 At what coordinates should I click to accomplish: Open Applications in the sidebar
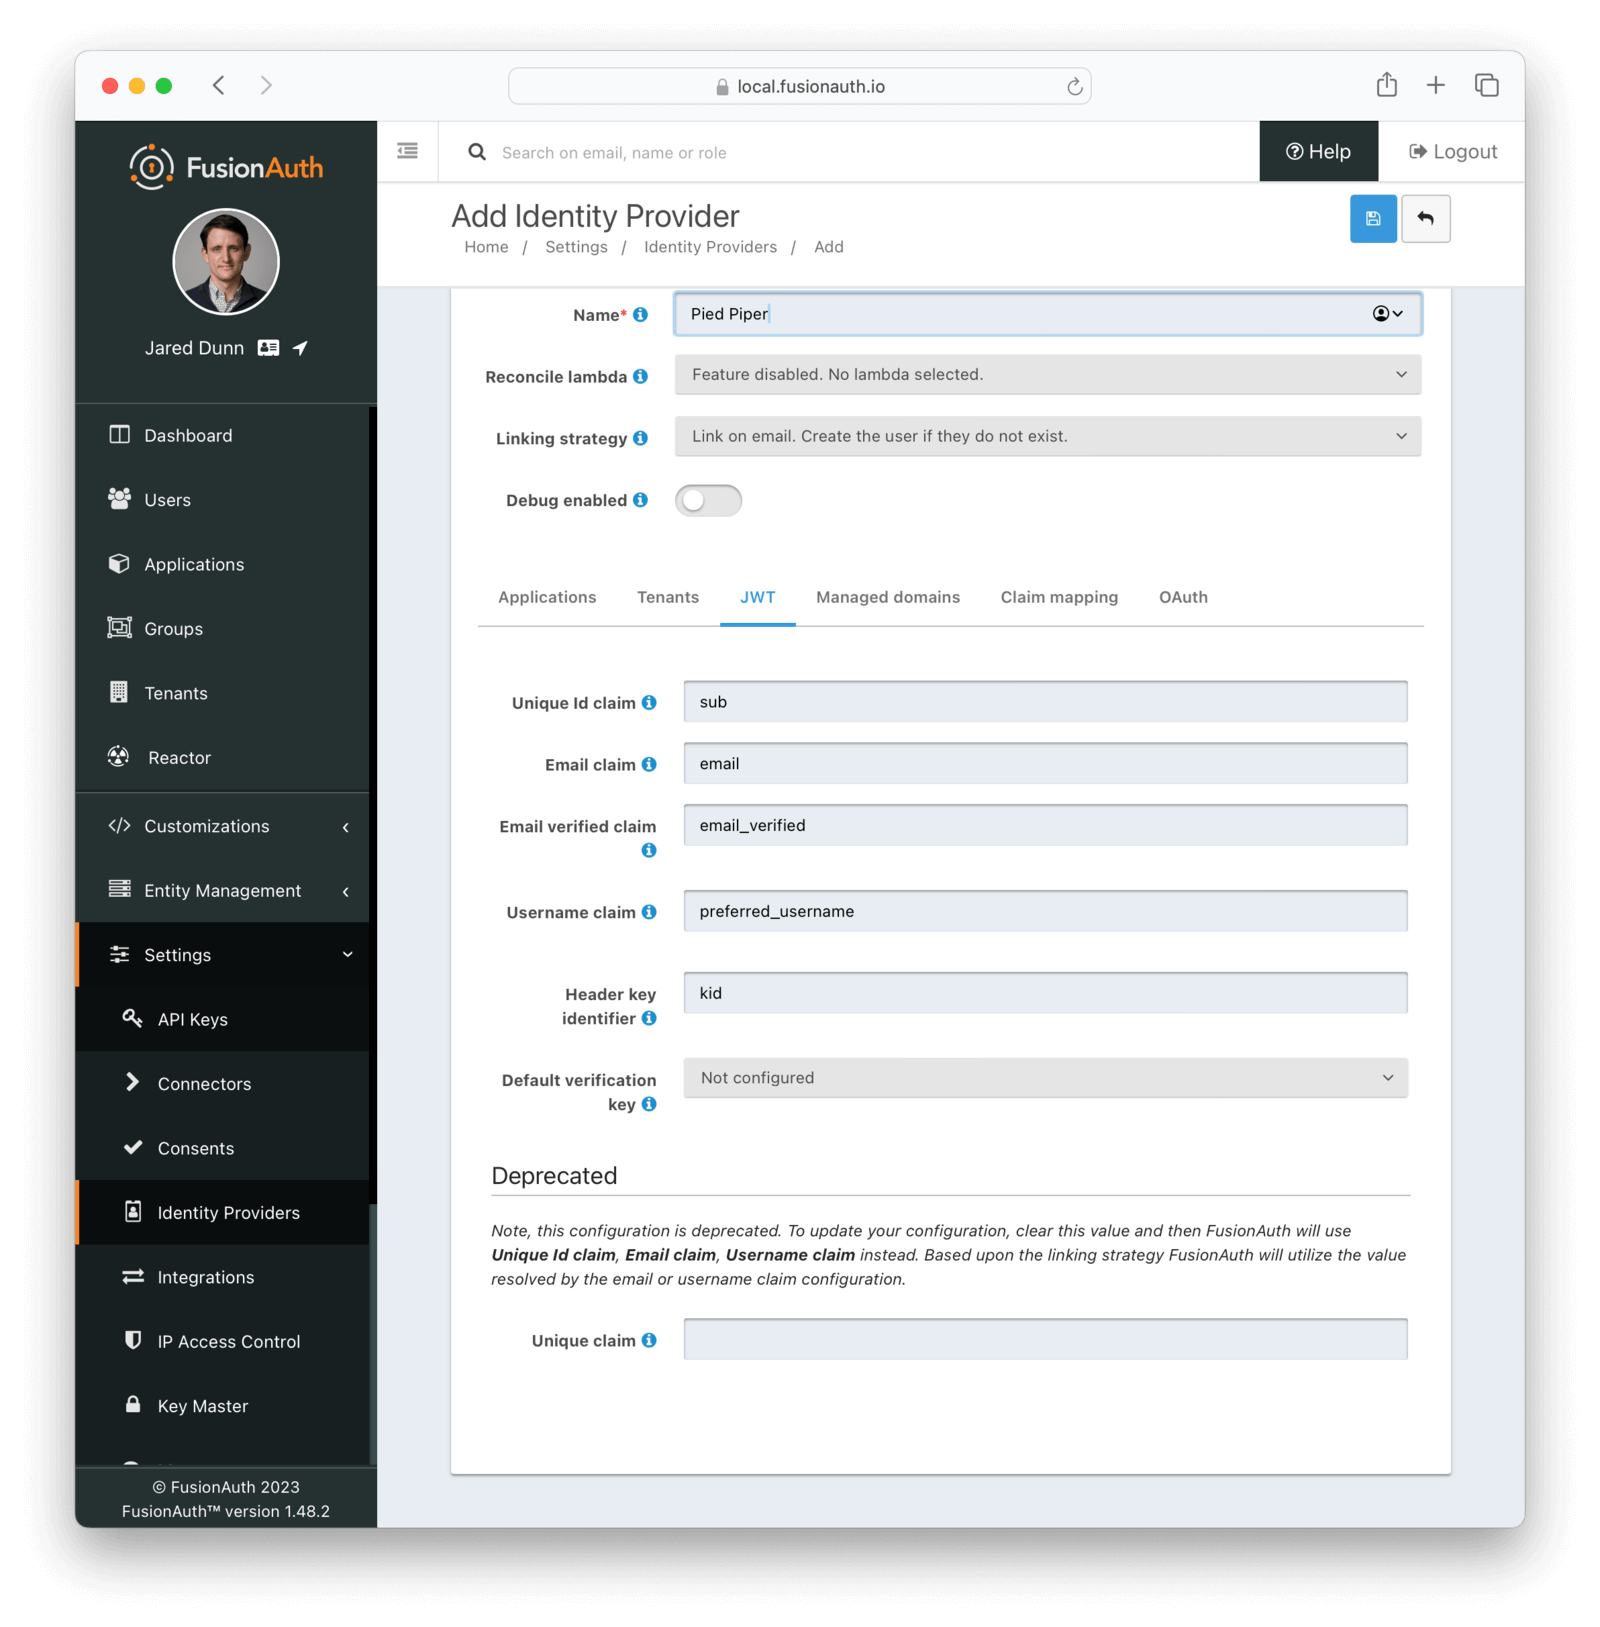[222, 565]
